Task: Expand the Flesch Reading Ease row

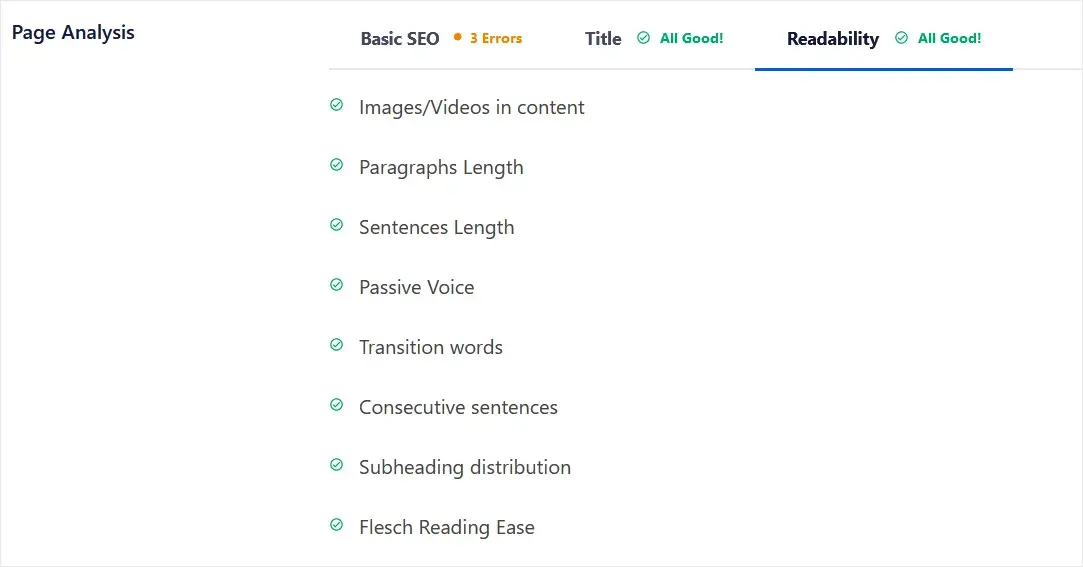Action: click(x=447, y=528)
